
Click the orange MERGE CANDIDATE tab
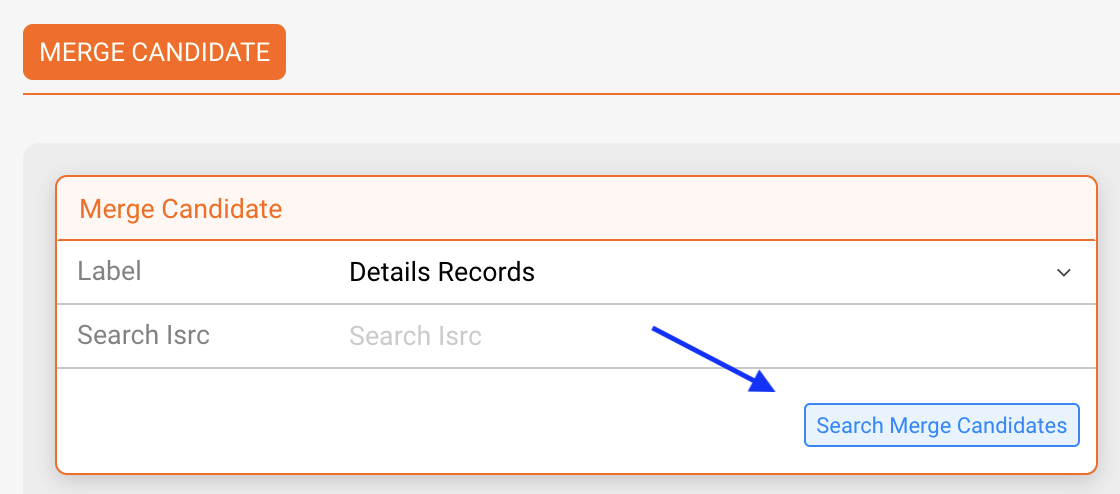(x=154, y=52)
